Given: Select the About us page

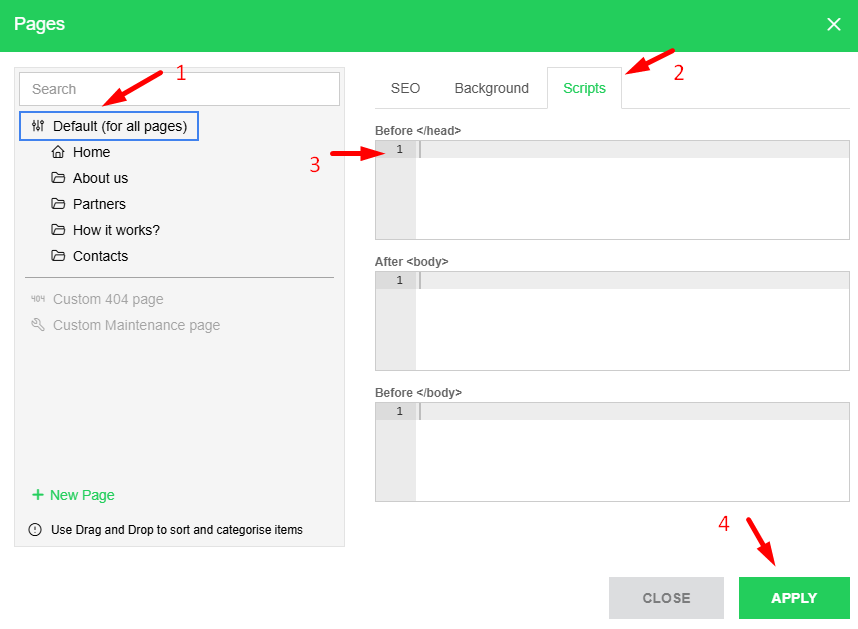Looking at the screenshot, I should tap(100, 178).
